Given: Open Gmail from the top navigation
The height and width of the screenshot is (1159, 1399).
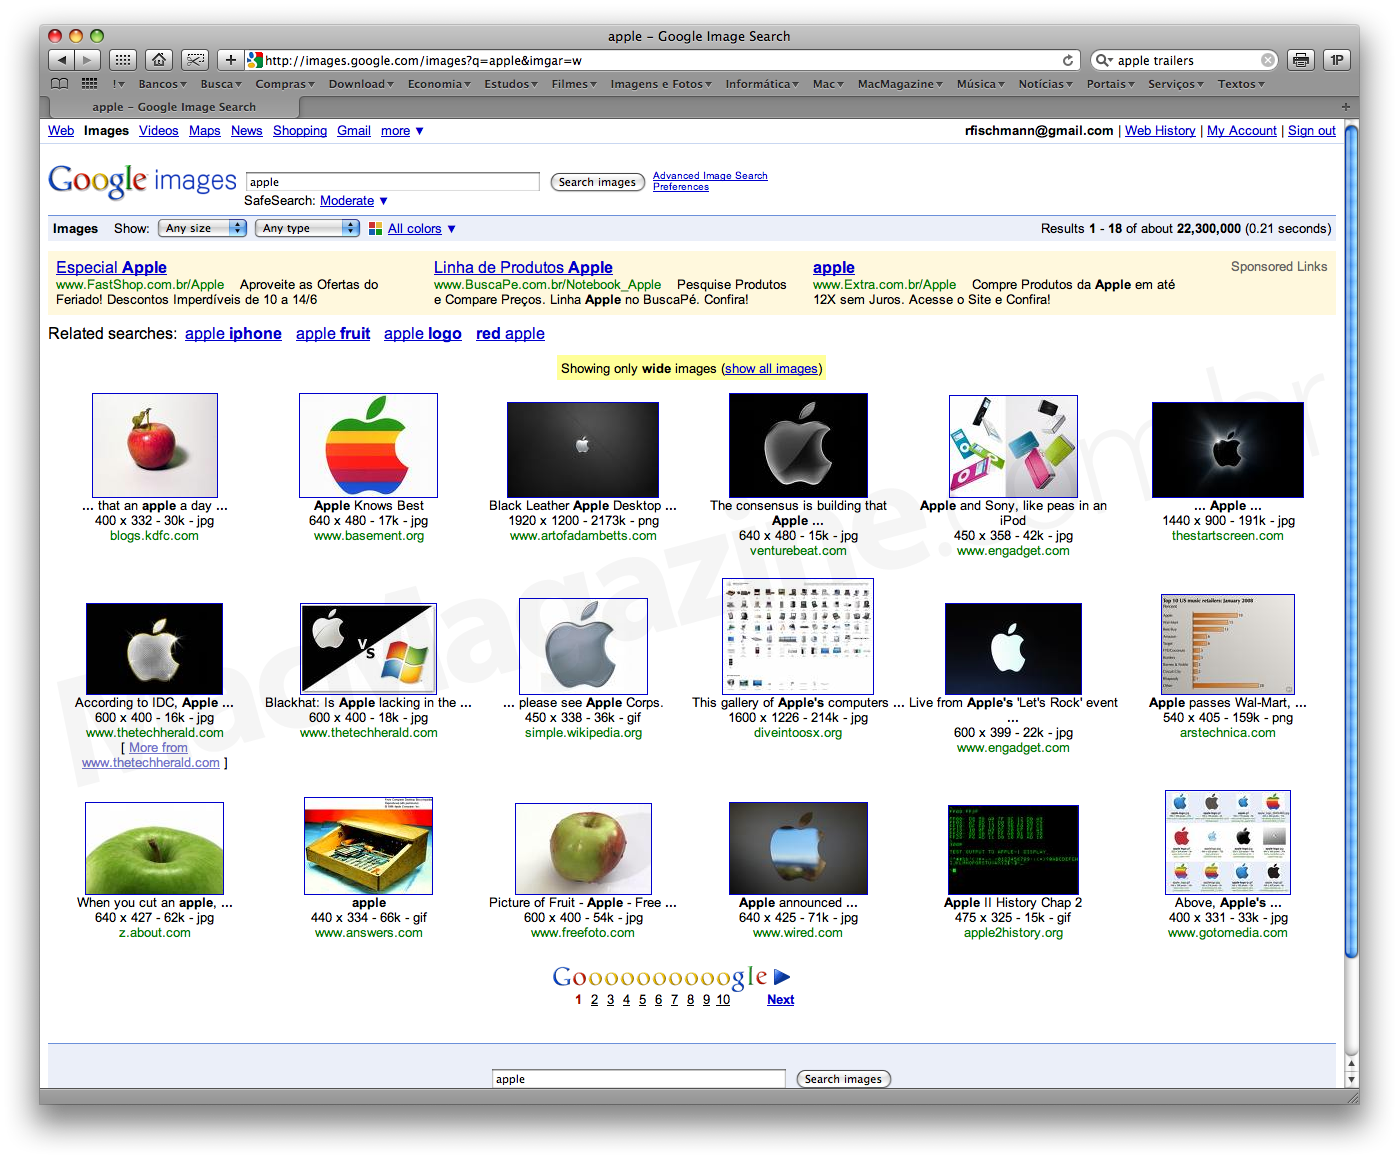Looking at the screenshot, I should (x=354, y=131).
